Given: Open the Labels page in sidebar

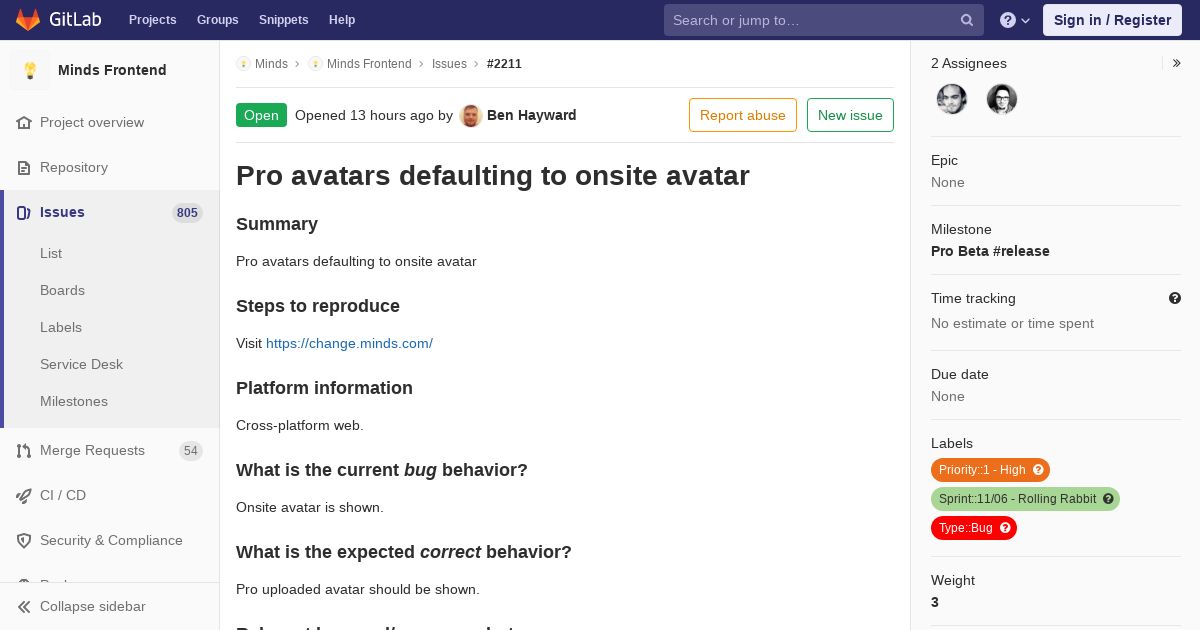Looking at the screenshot, I should click(x=61, y=327).
